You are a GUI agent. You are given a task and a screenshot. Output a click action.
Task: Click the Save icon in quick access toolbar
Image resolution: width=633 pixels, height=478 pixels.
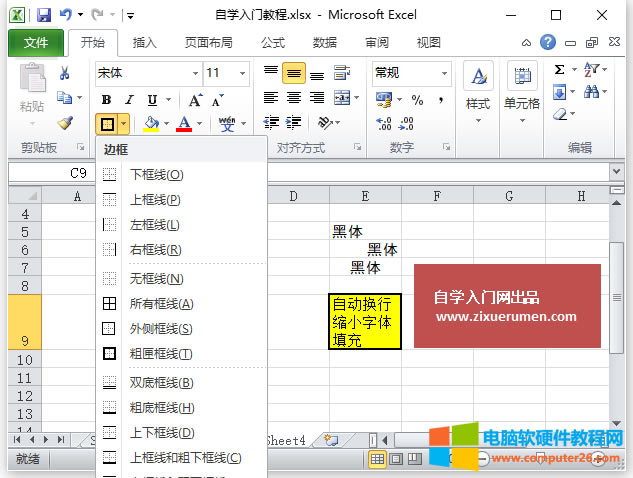[44, 15]
